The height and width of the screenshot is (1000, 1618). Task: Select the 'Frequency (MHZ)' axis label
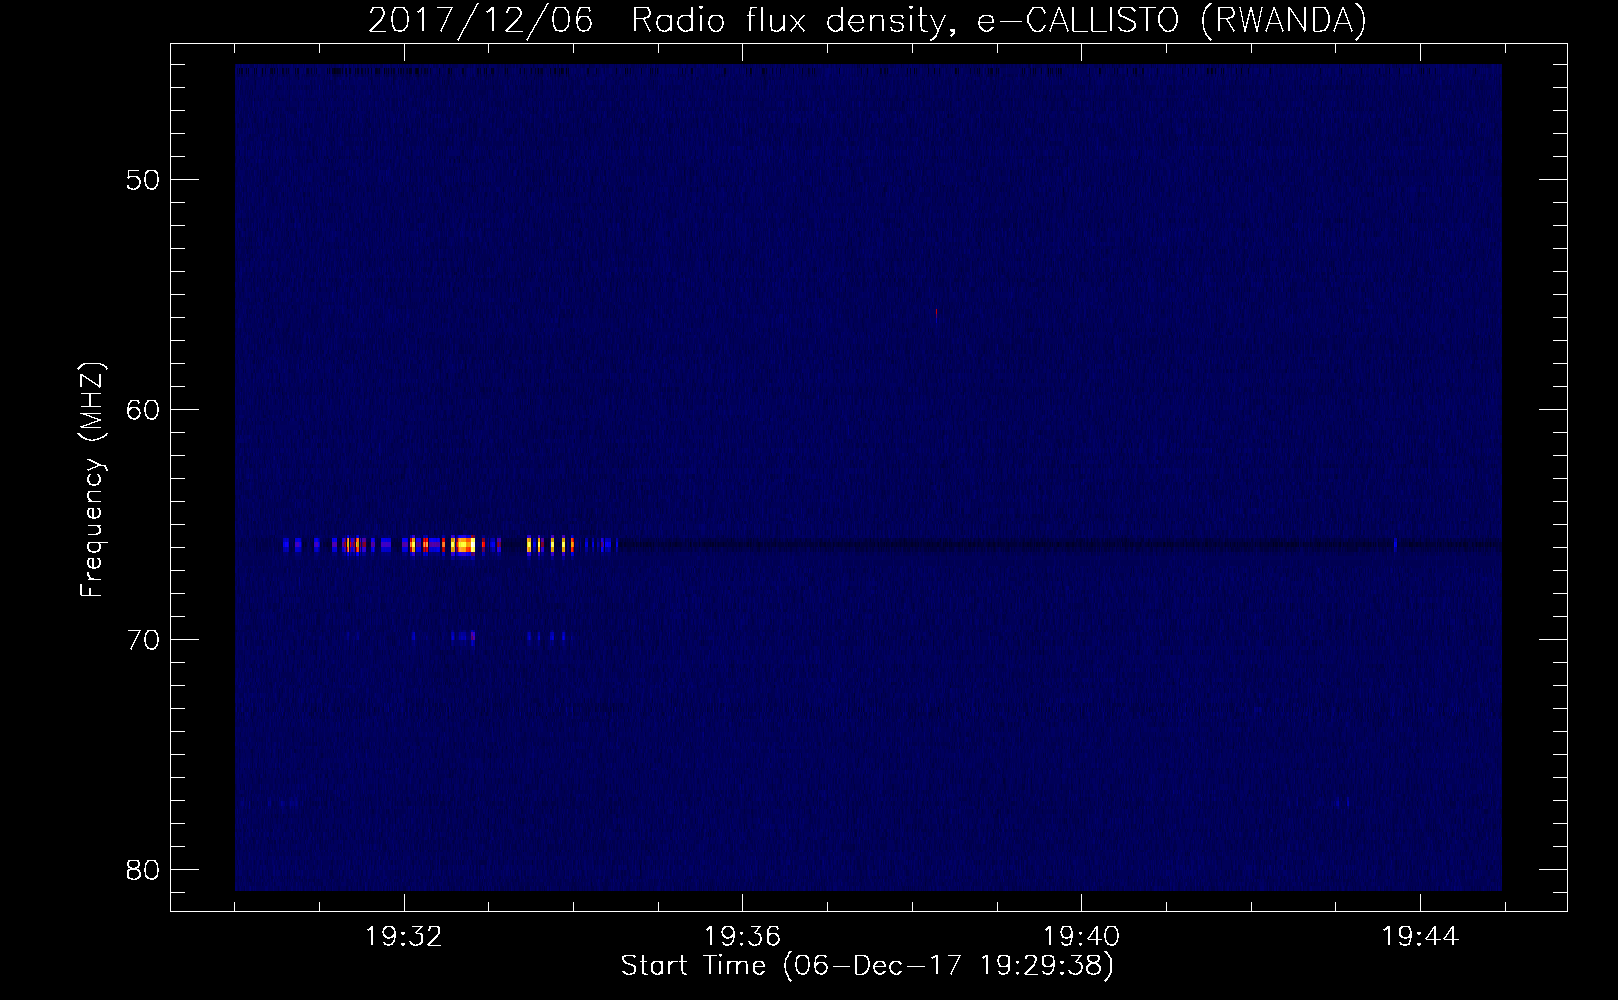pos(92,480)
